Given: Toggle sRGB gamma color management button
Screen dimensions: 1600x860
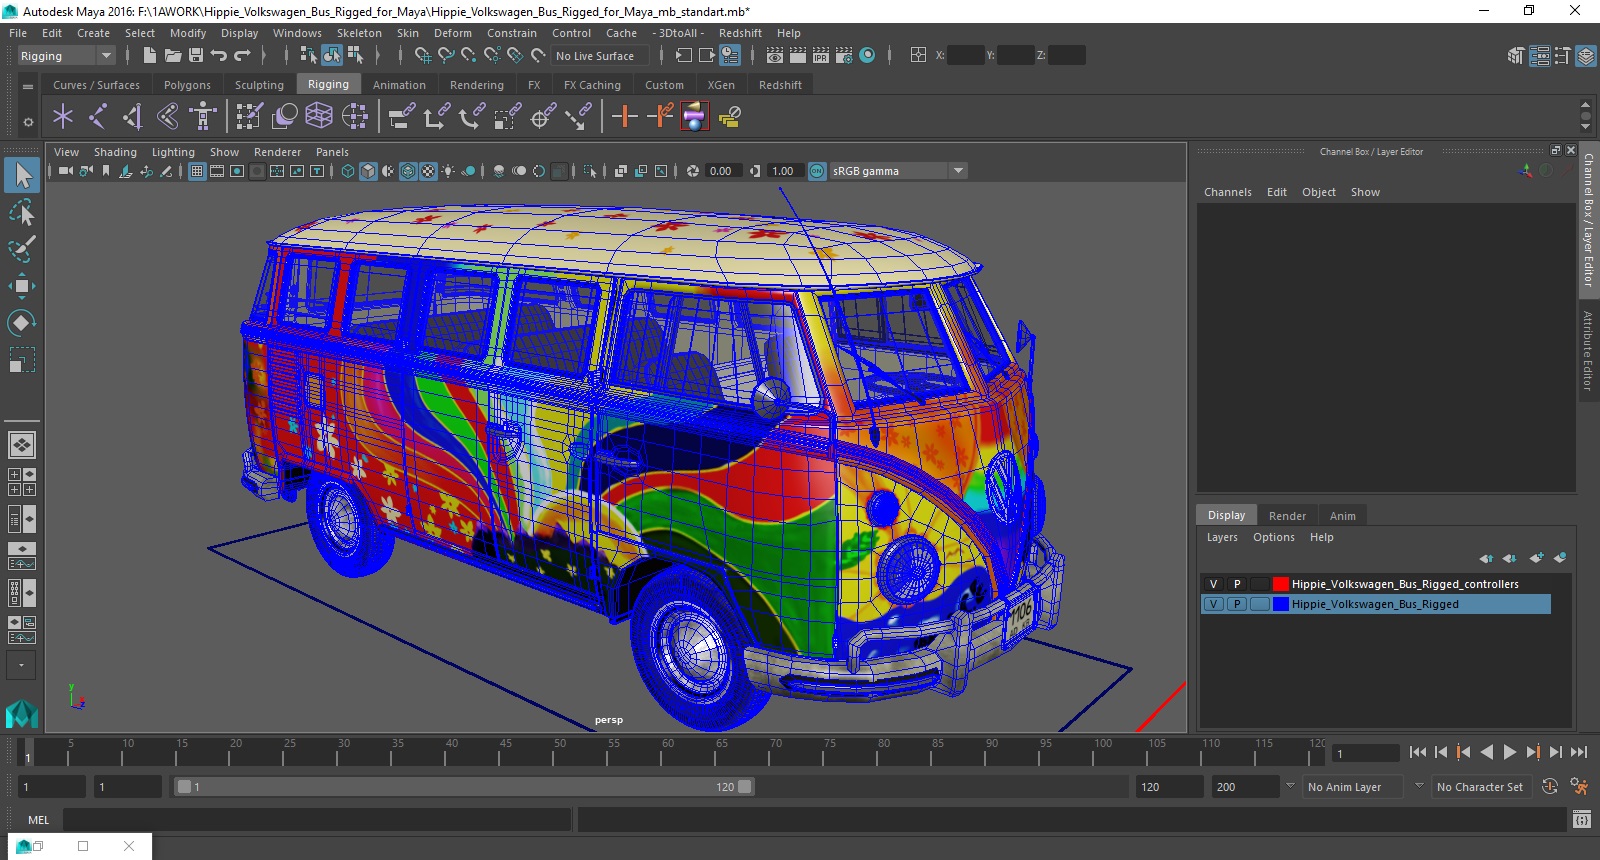Looking at the screenshot, I should coord(818,171).
